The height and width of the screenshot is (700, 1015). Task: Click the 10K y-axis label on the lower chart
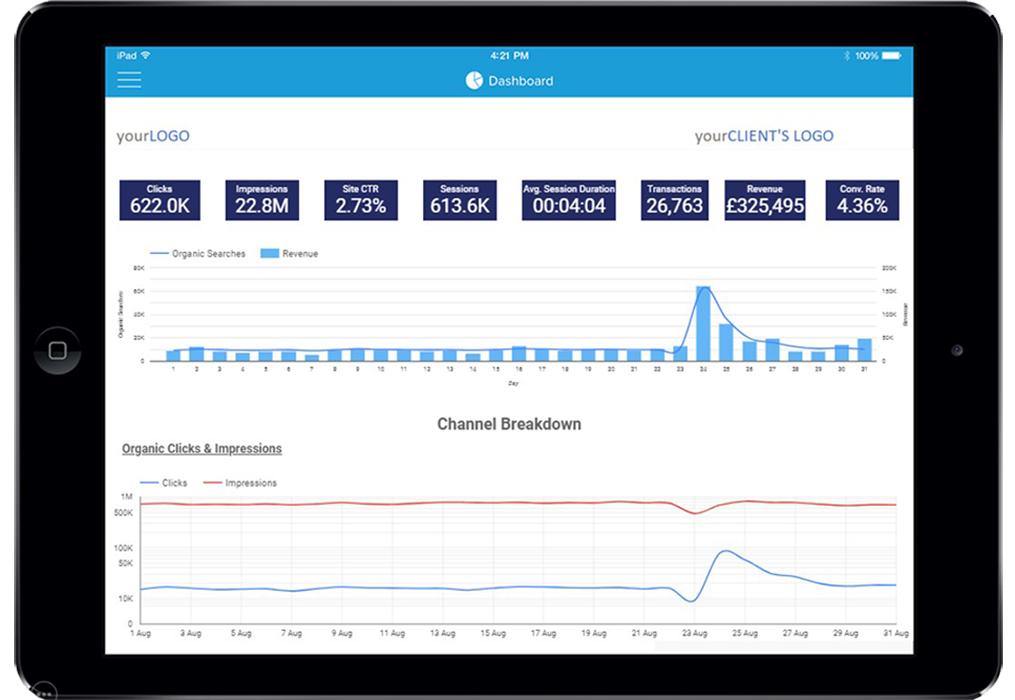coord(126,599)
